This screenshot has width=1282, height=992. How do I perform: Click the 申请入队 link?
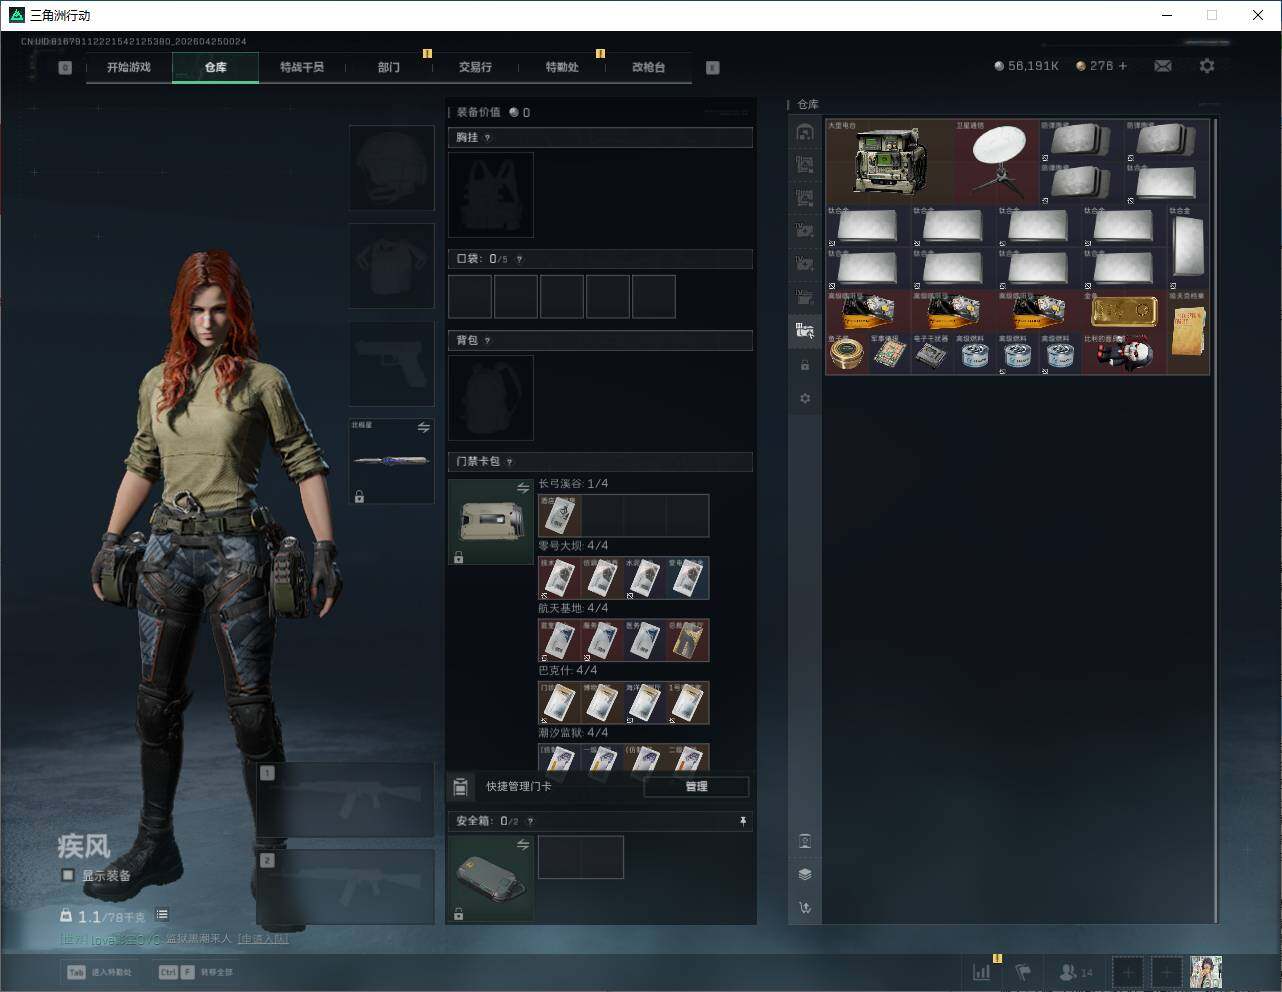[x=263, y=939]
